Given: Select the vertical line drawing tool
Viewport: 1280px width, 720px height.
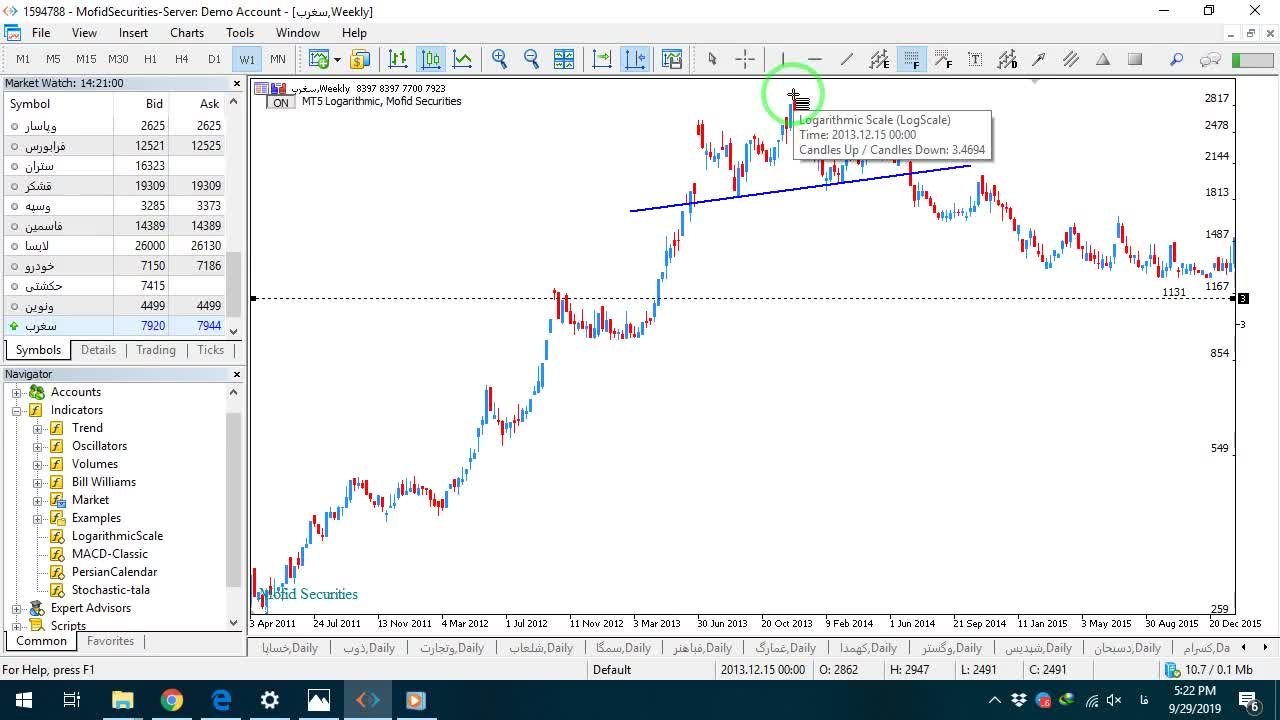Looking at the screenshot, I should (782, 59).
